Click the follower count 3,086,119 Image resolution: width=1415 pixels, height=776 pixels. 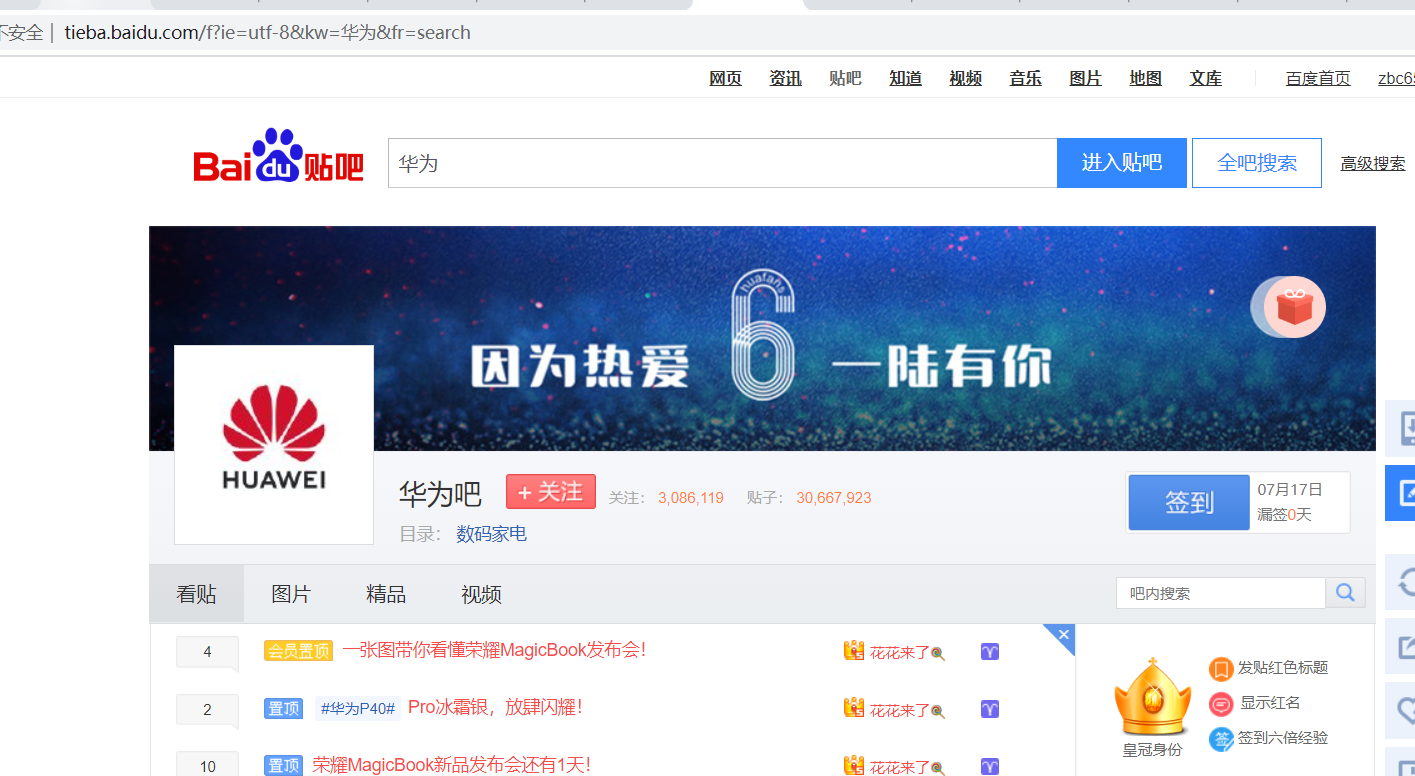click(x=691, y=497)
